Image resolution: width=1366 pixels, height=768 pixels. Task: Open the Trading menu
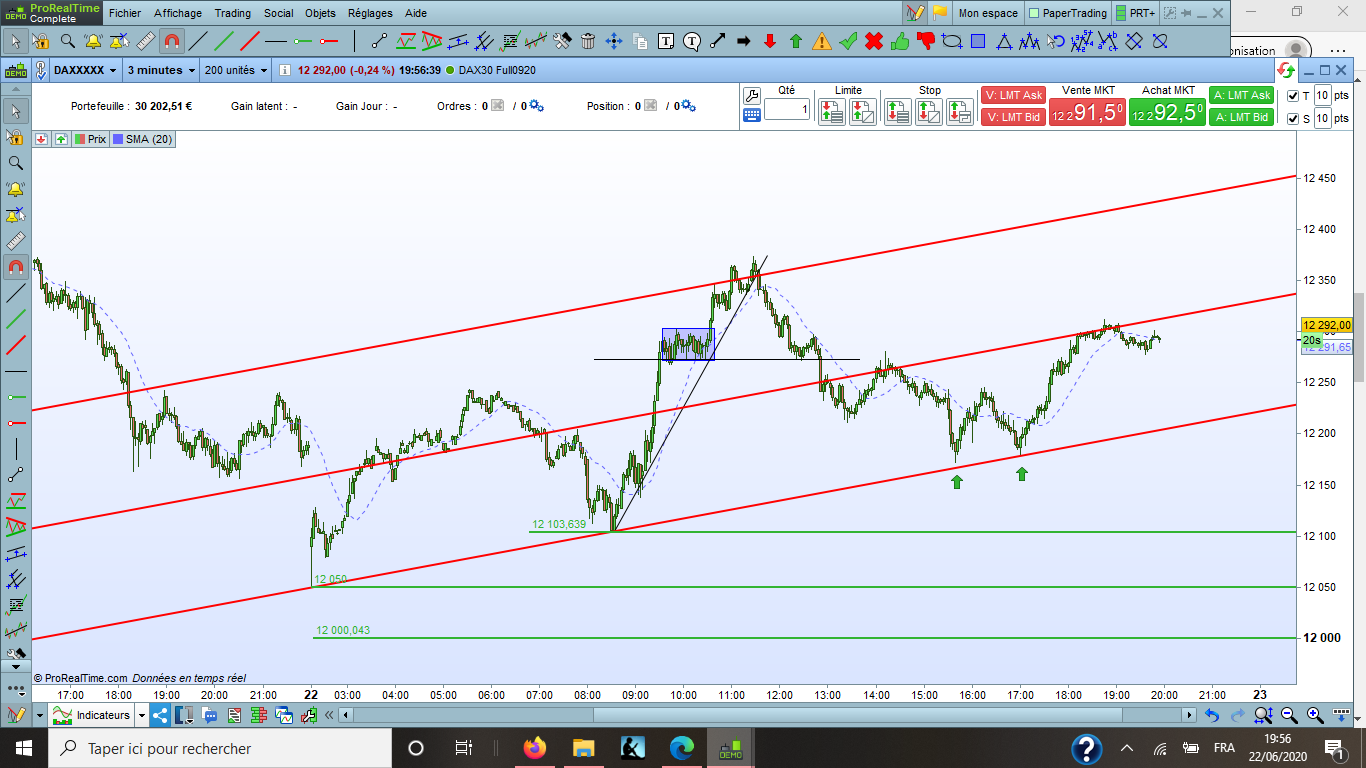[233, 13]
